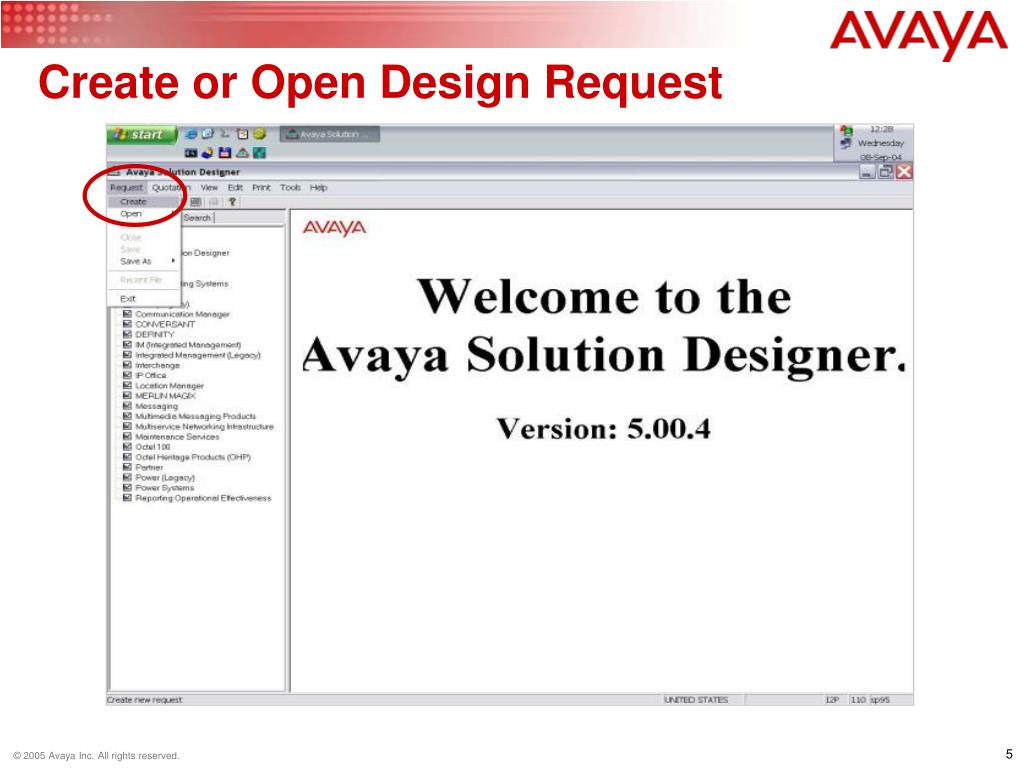Viewport: 1024px width, 768px height.
Task: Select the Messaging list entry
Action: [x=156, y=406]
